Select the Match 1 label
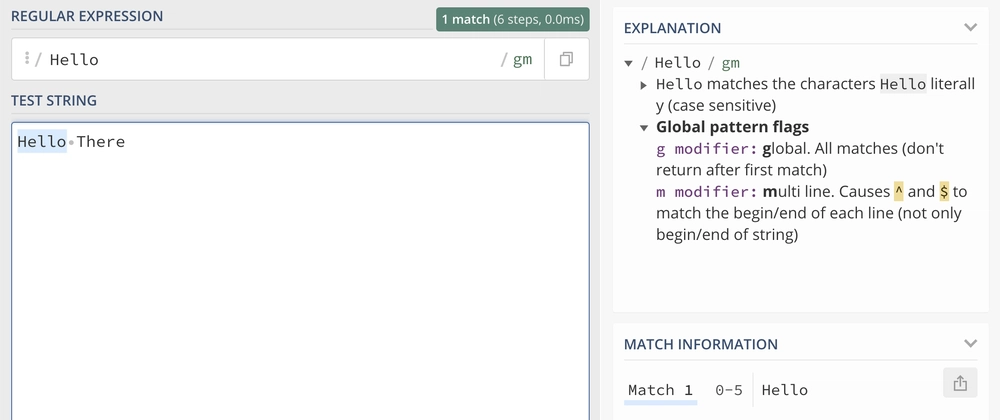Screen dimensions: 1000x420 pyautogui.click(x=660, y=390)
